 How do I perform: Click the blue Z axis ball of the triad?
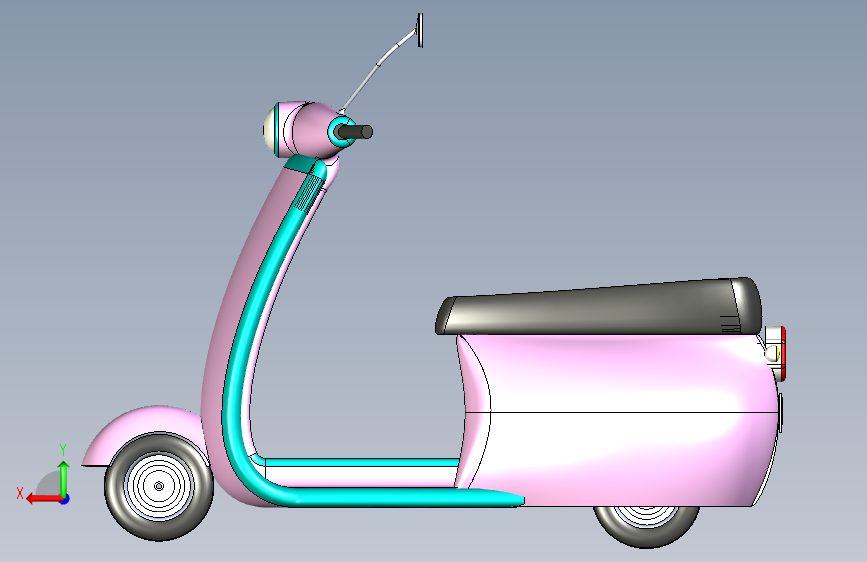point(65,499)
